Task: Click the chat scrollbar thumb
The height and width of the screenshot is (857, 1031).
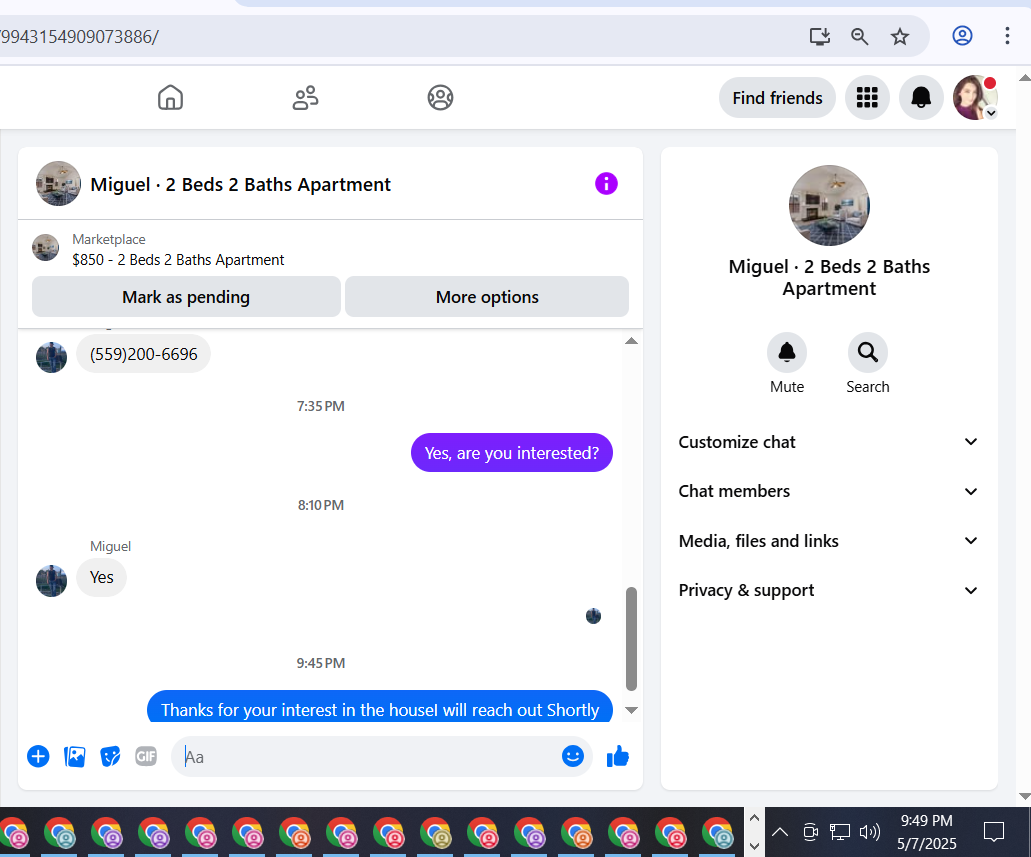Action: 631,639
